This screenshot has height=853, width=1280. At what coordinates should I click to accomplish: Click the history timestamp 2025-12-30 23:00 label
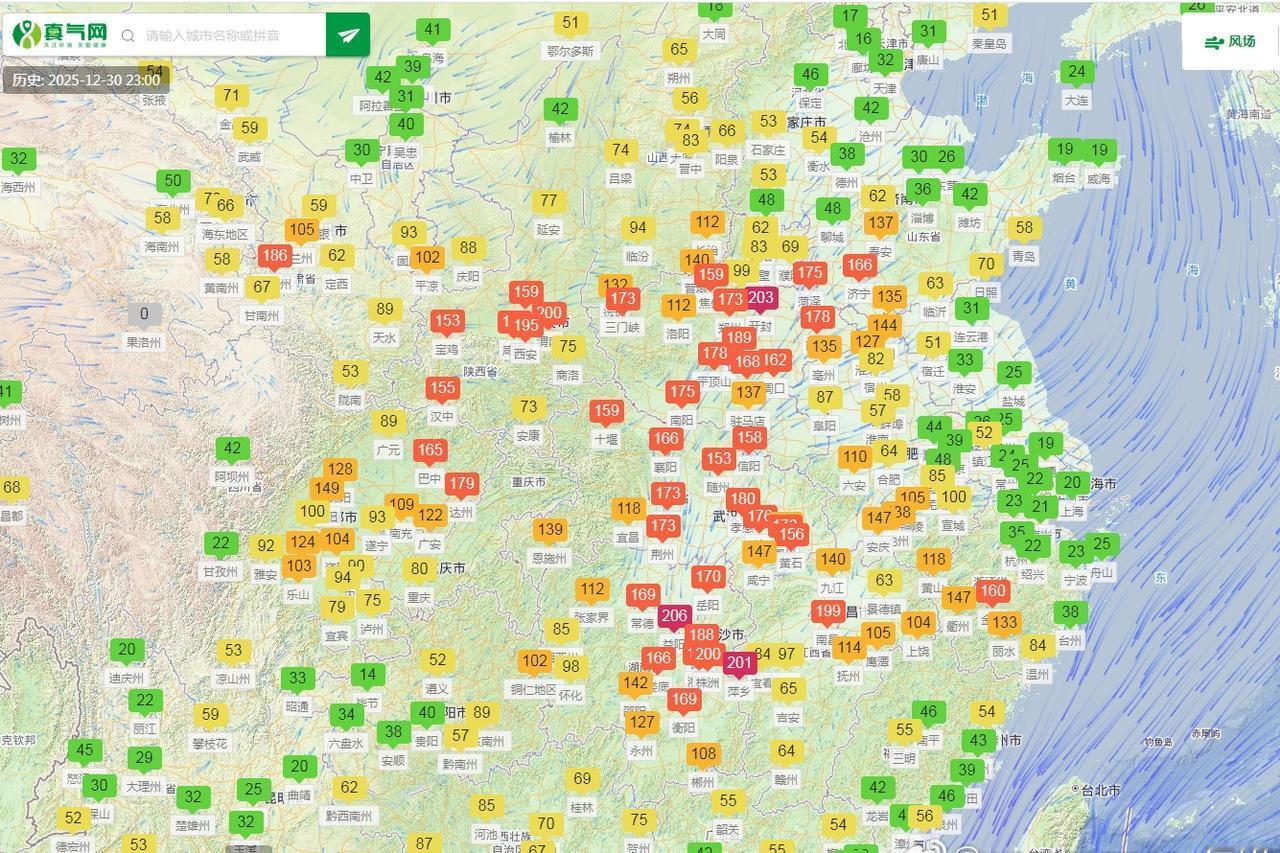(86, 80)
